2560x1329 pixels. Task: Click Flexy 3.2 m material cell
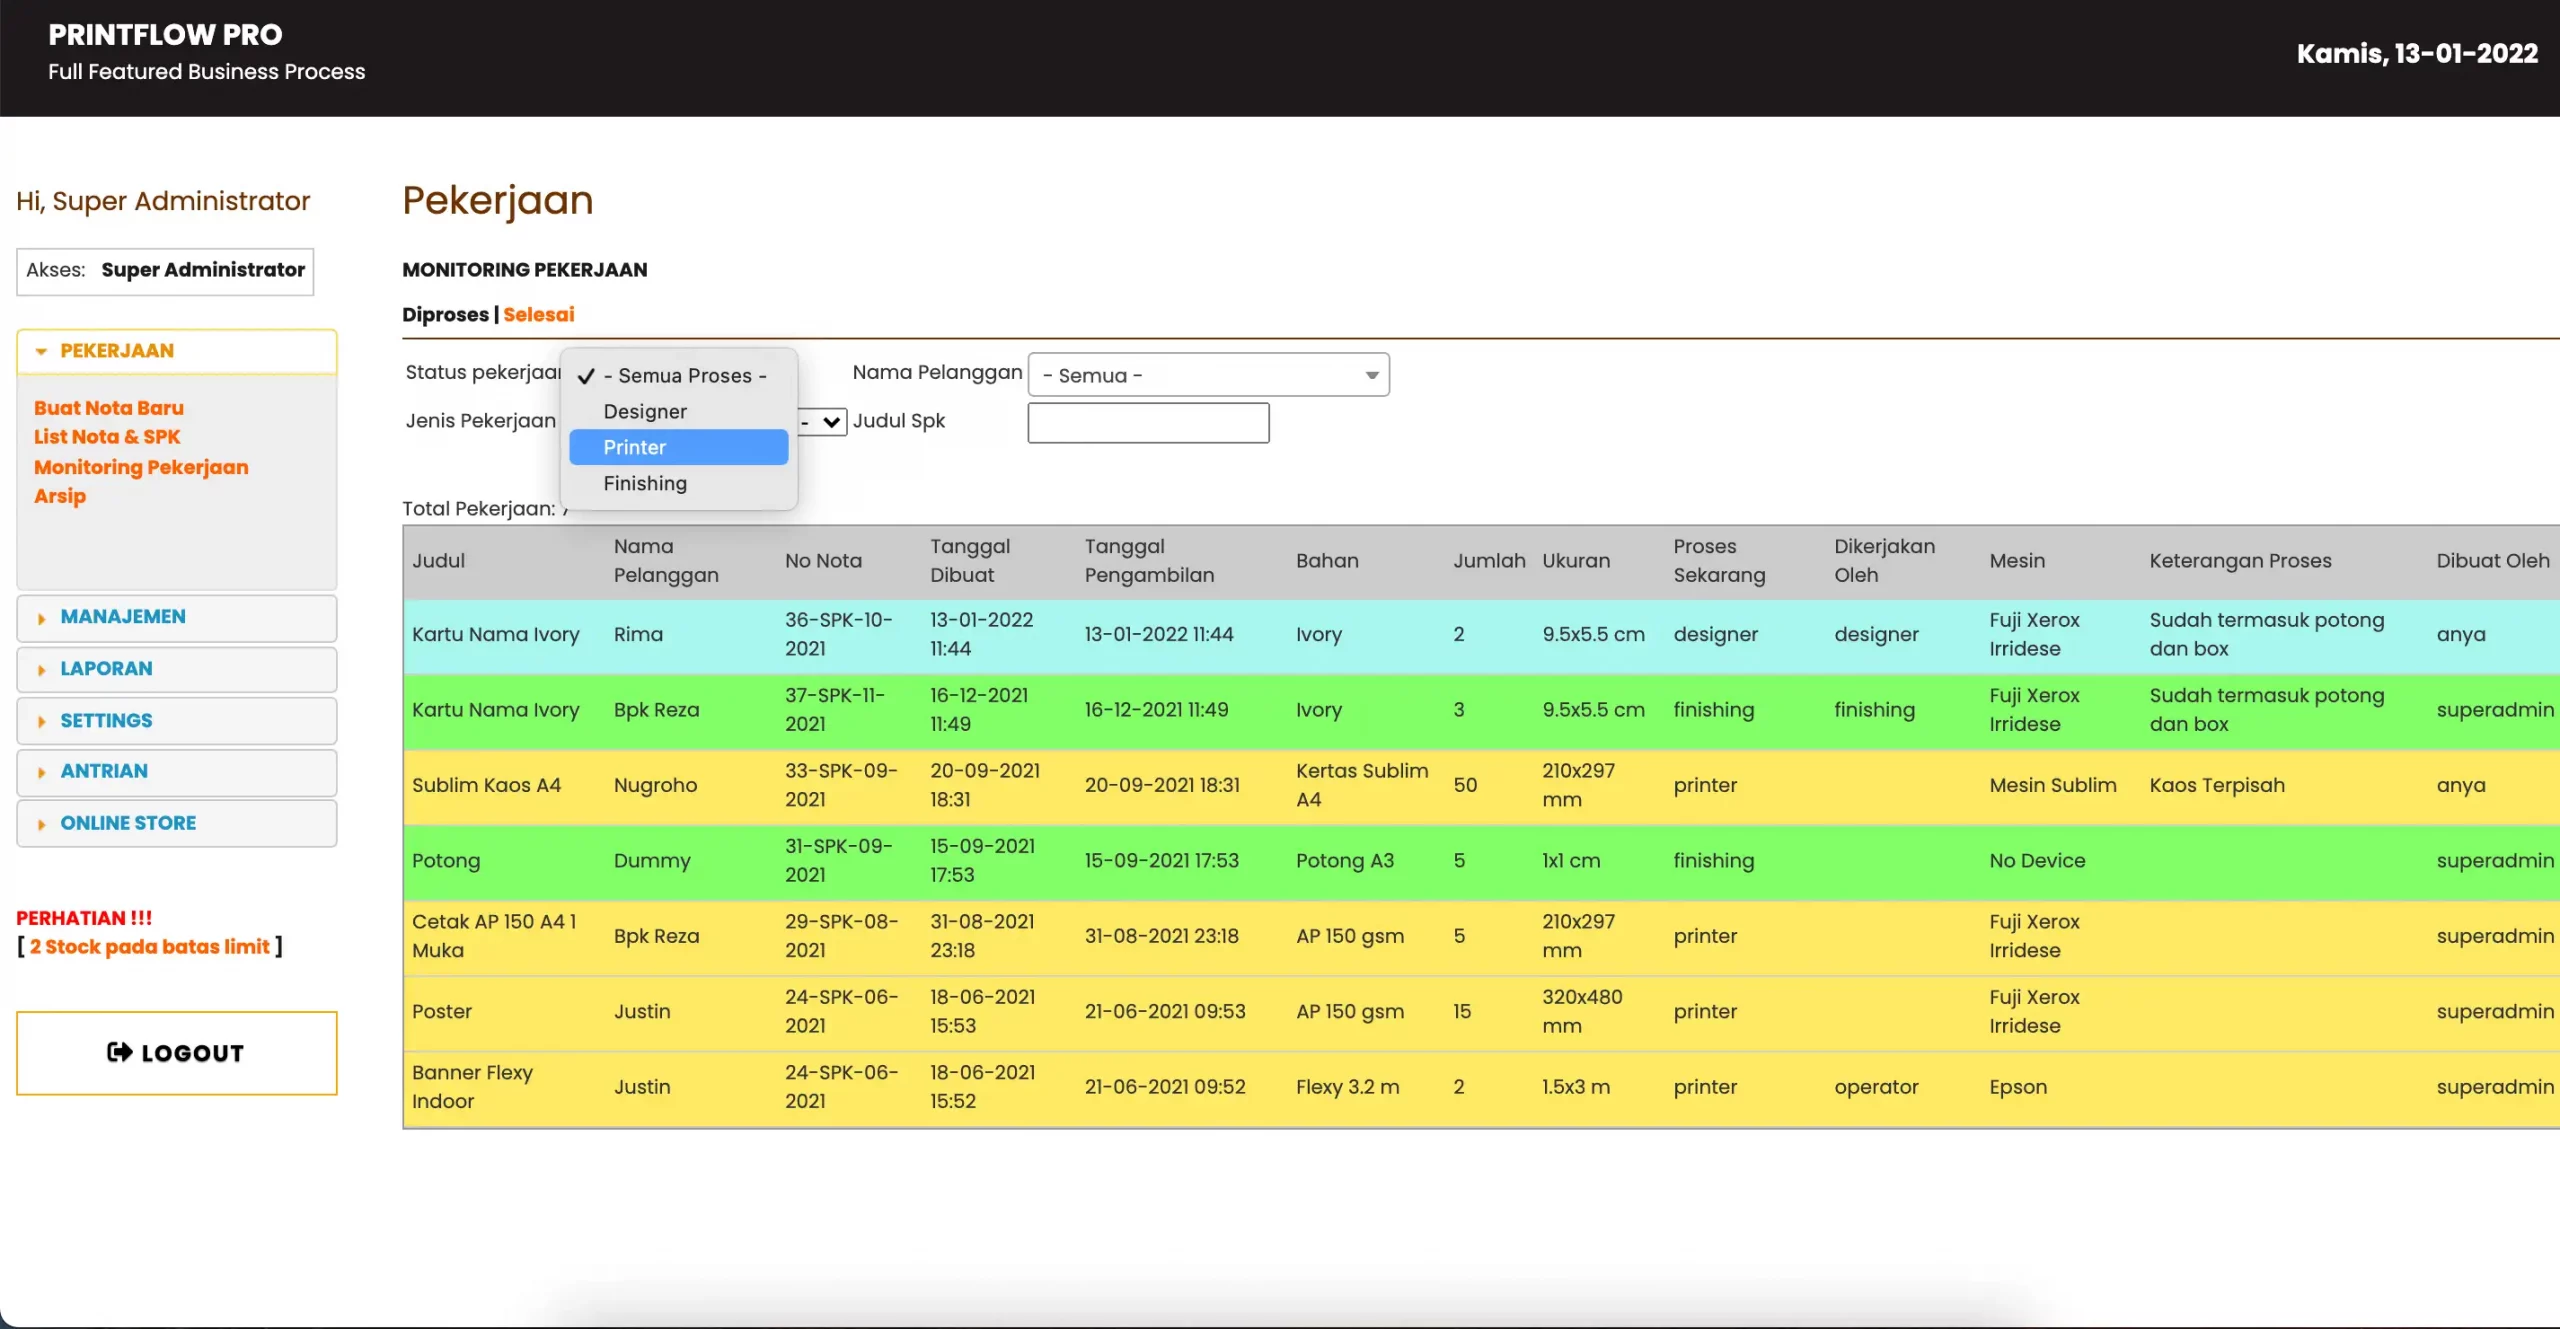pyautogui.click(x=1347, y=1087)
